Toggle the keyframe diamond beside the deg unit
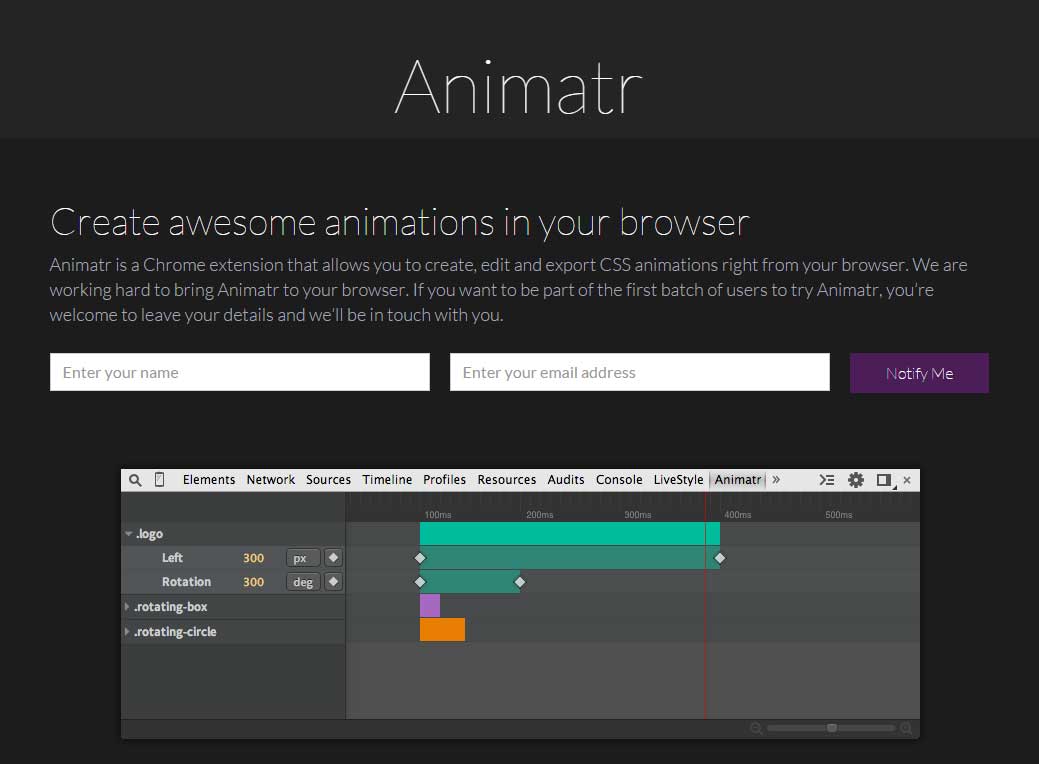 (333, 581)
